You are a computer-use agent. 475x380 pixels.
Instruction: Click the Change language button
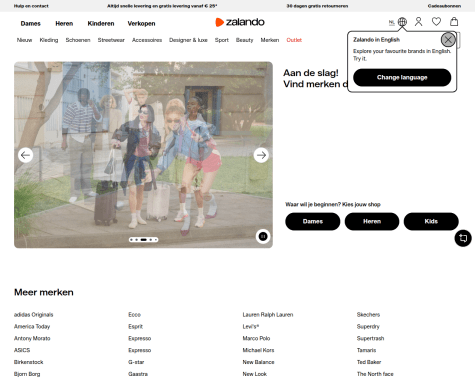click(x=402, y=77)
